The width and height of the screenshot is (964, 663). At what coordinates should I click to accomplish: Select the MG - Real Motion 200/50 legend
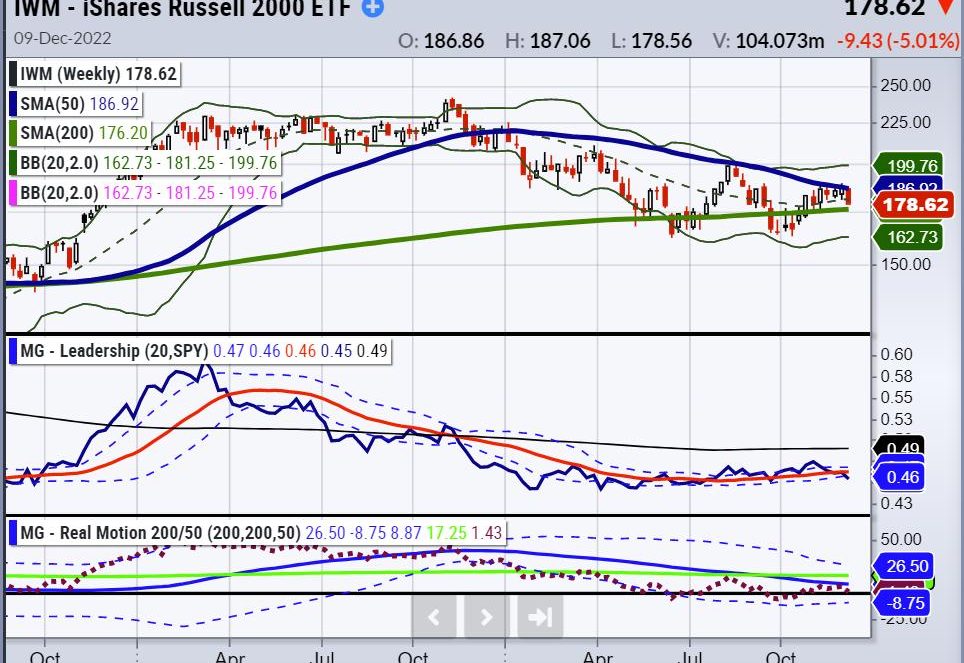coord(257,533)
